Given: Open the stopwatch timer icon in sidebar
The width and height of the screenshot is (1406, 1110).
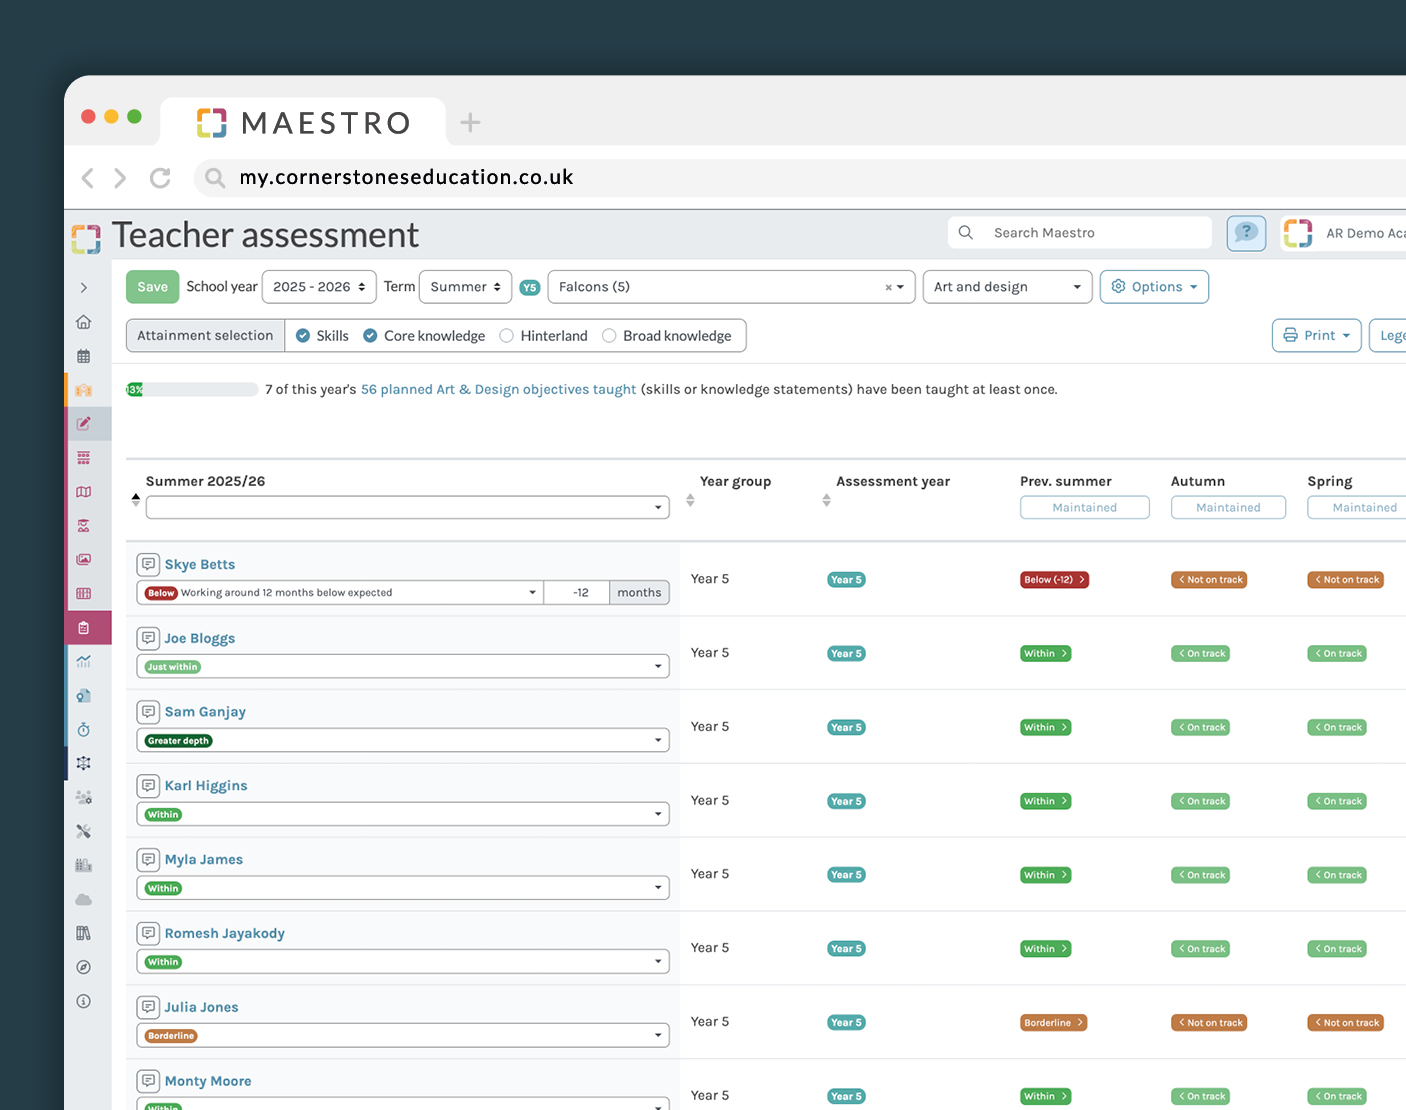Looking at the screenshot, I should coord(84,729).
